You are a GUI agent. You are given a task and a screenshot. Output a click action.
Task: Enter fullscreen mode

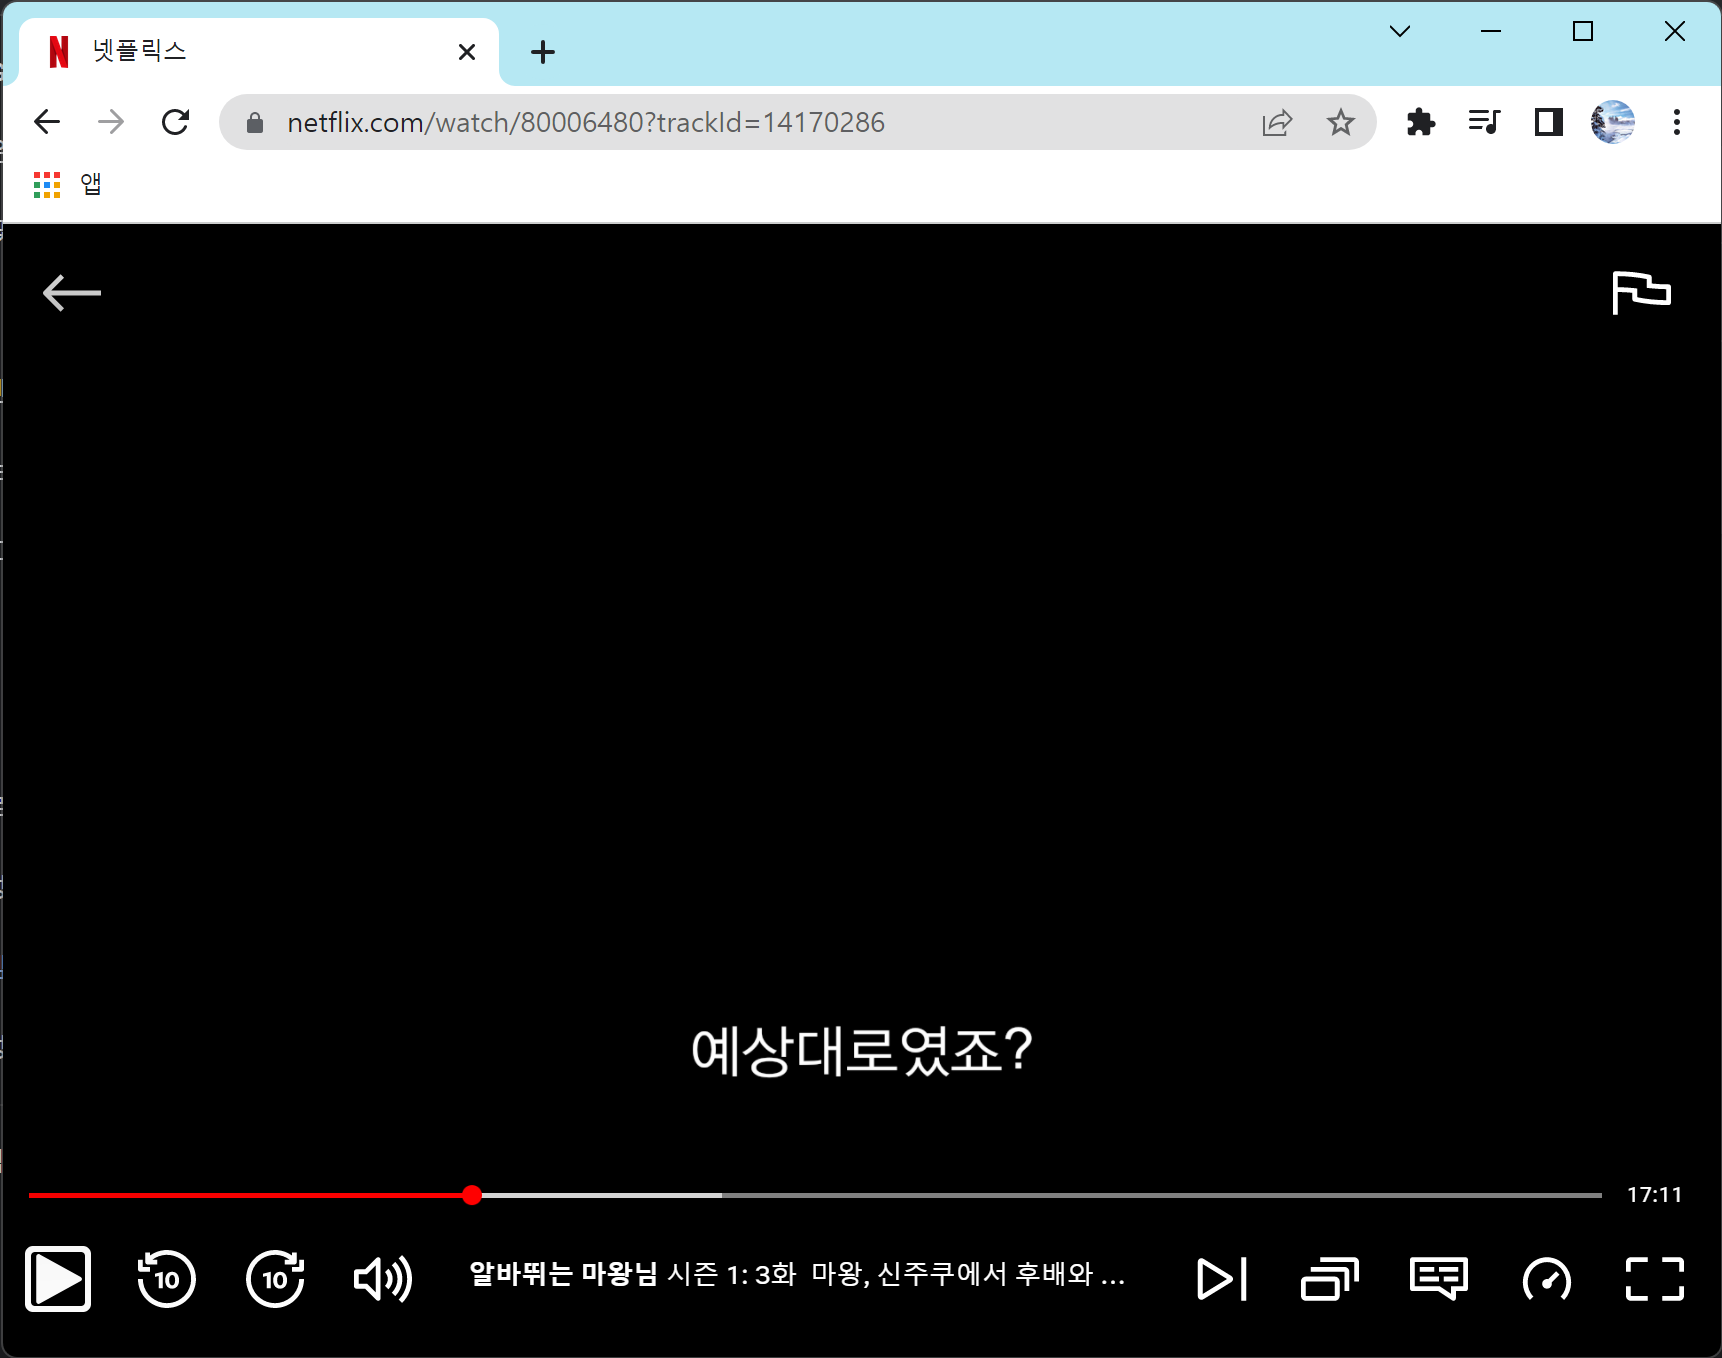[1655, 1278]
